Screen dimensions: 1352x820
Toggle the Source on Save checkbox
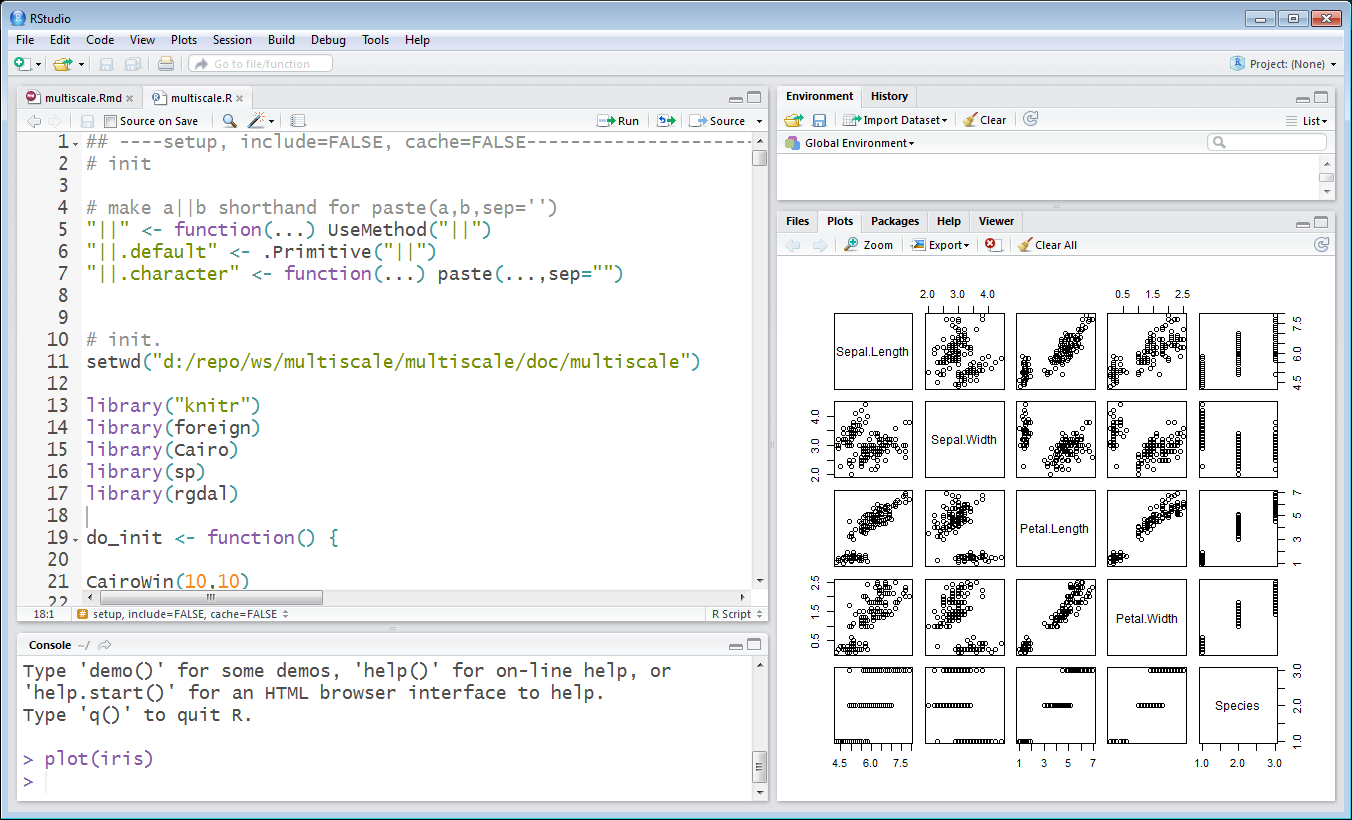pos(111,121)
